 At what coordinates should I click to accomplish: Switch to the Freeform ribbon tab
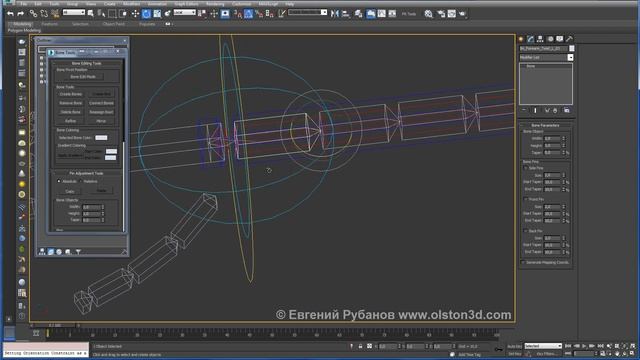pos(49,24)
